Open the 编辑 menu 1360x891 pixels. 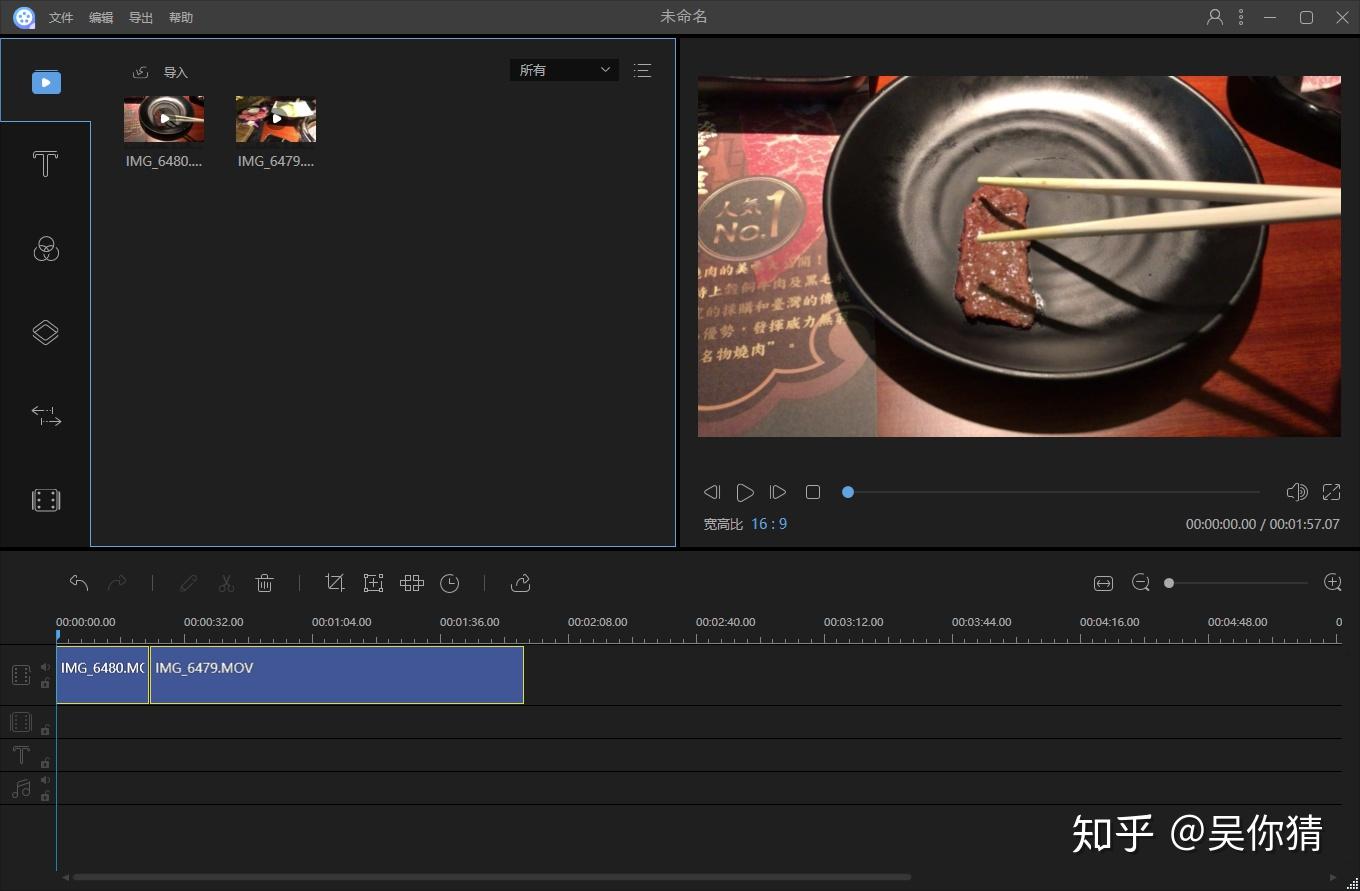click(101, 18)
